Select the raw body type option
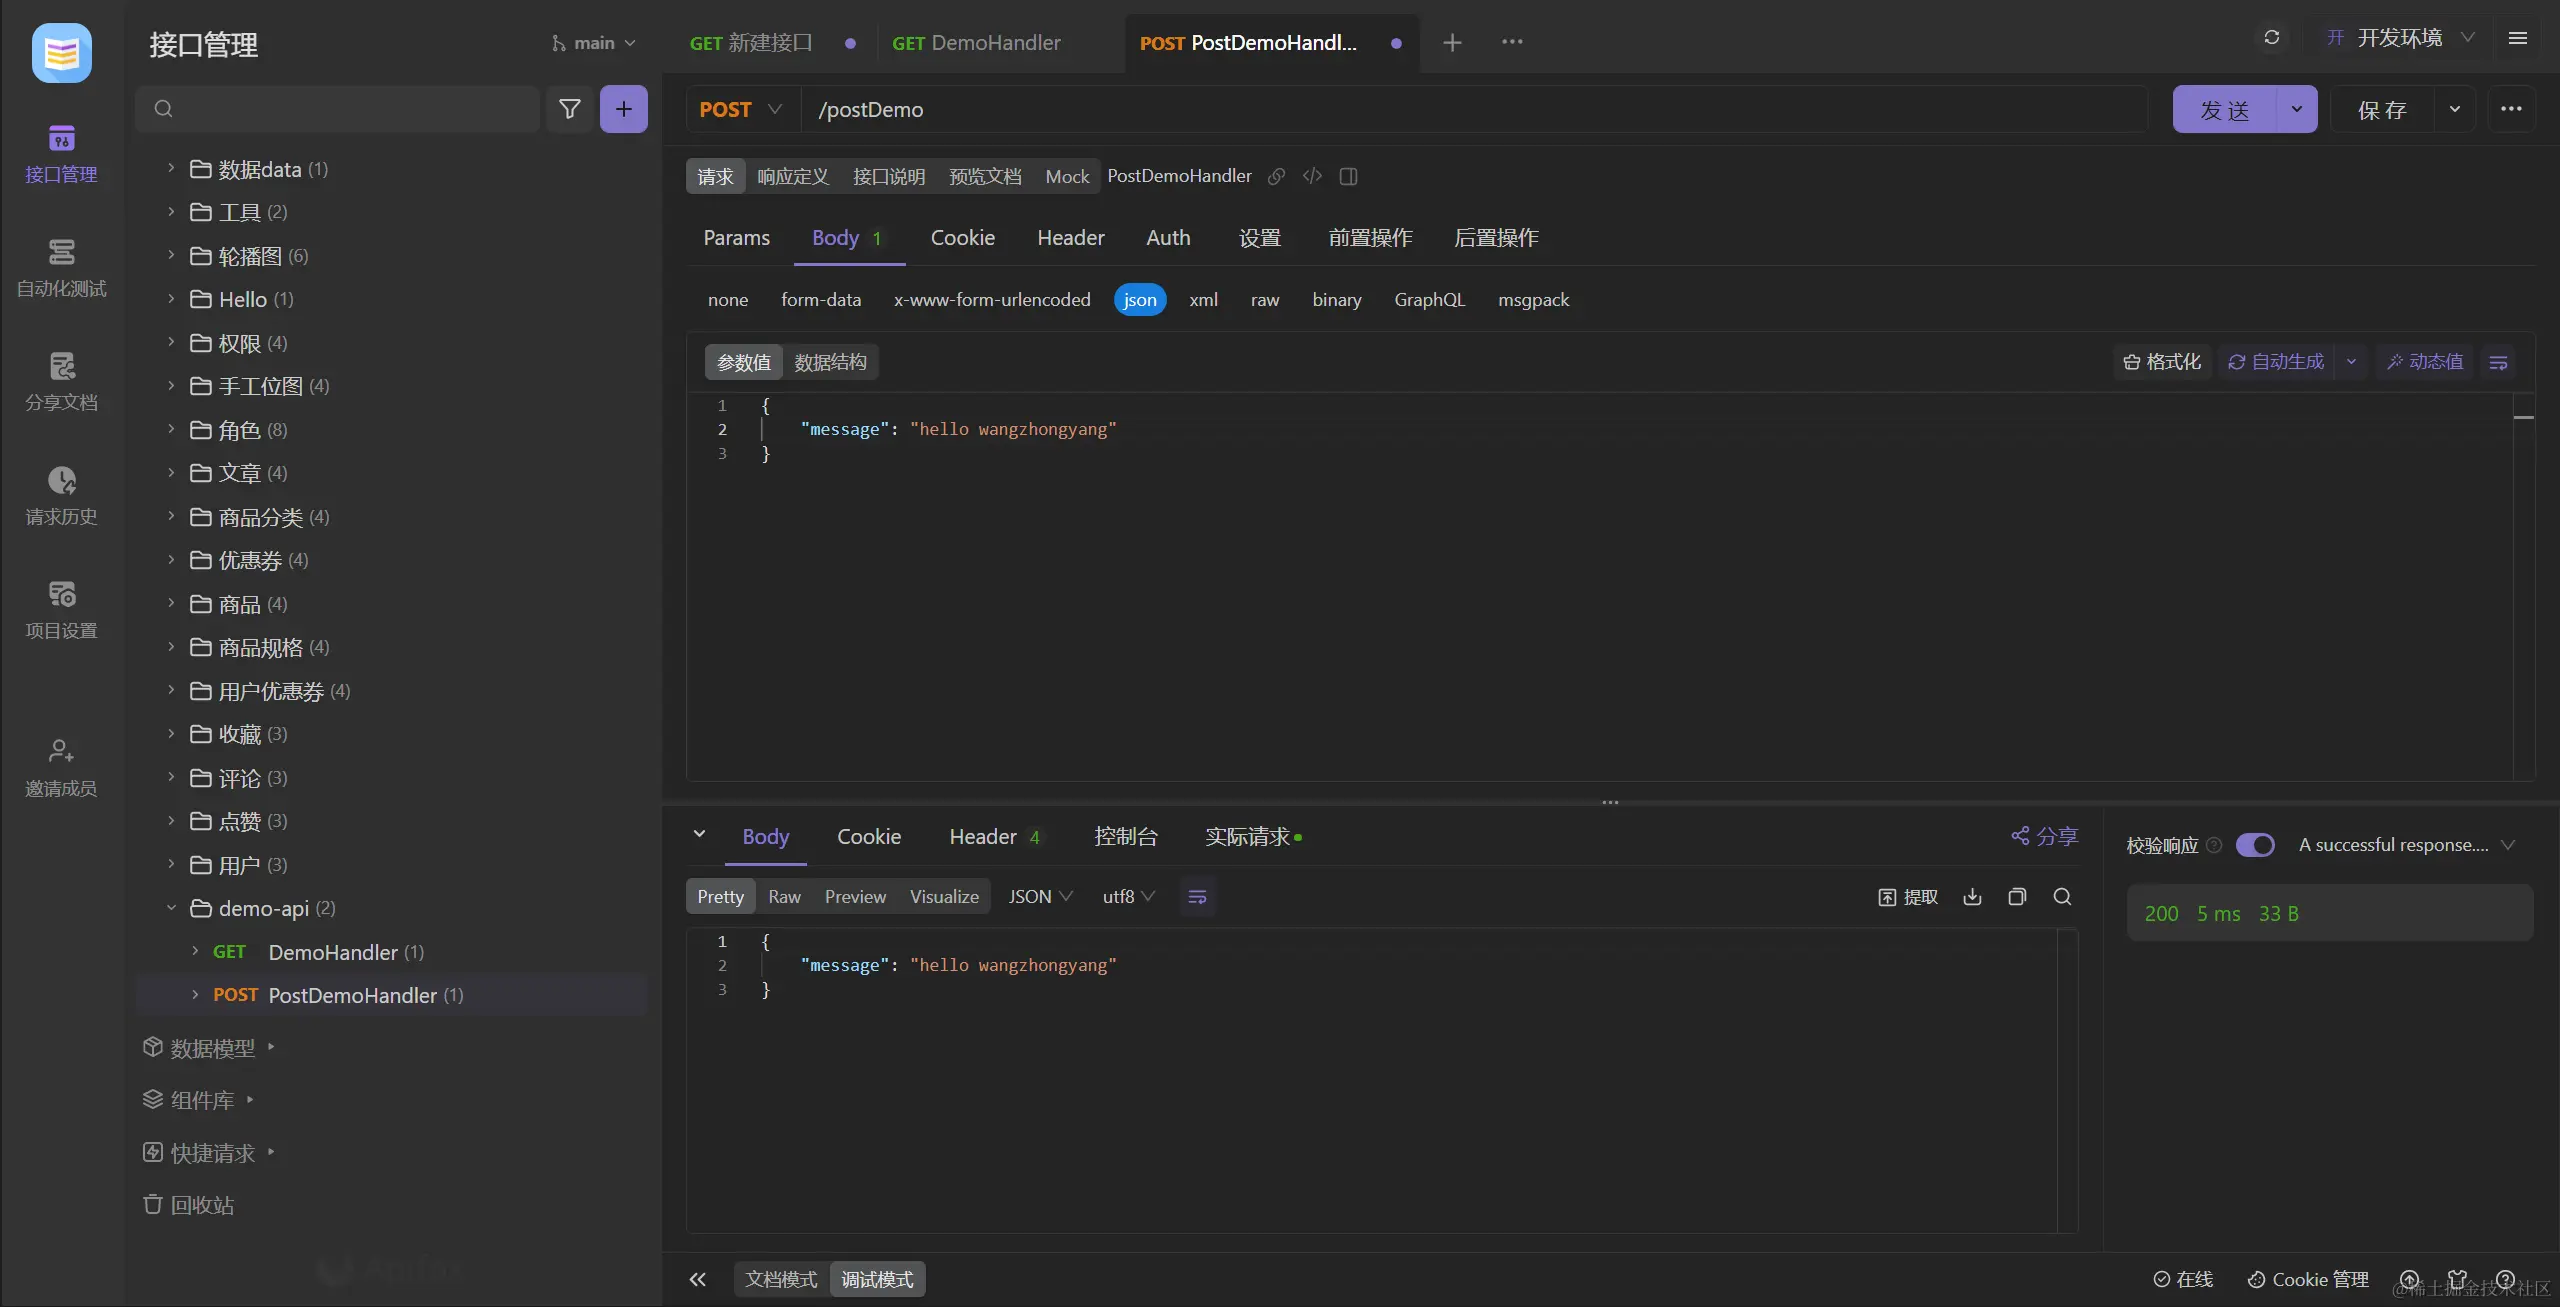The height and width of the screenshot is (1307, 2560). coord(1264,300)
